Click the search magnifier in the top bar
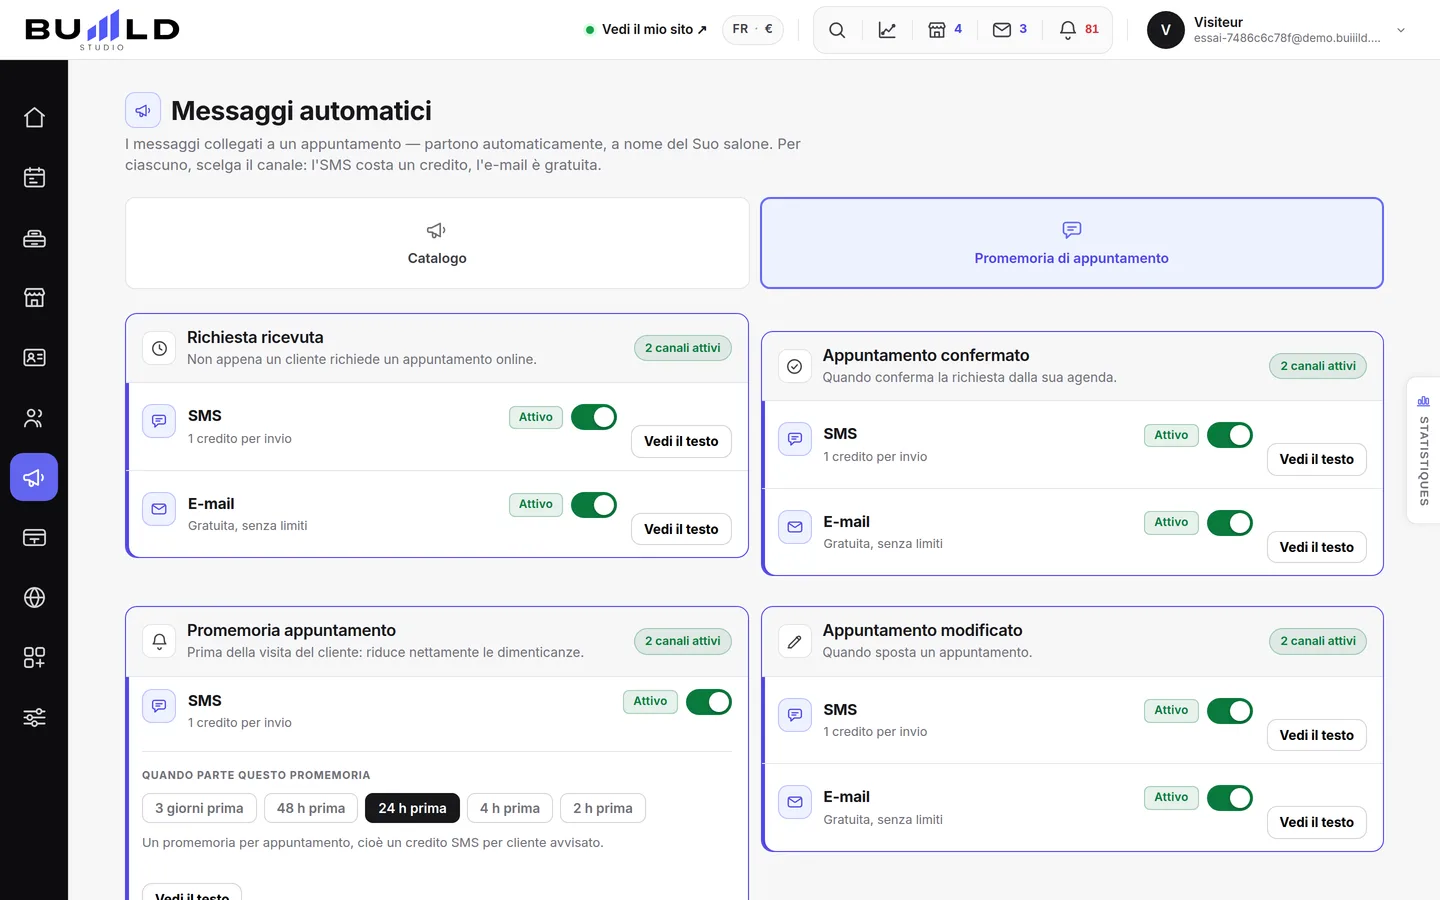 (837, 30)
